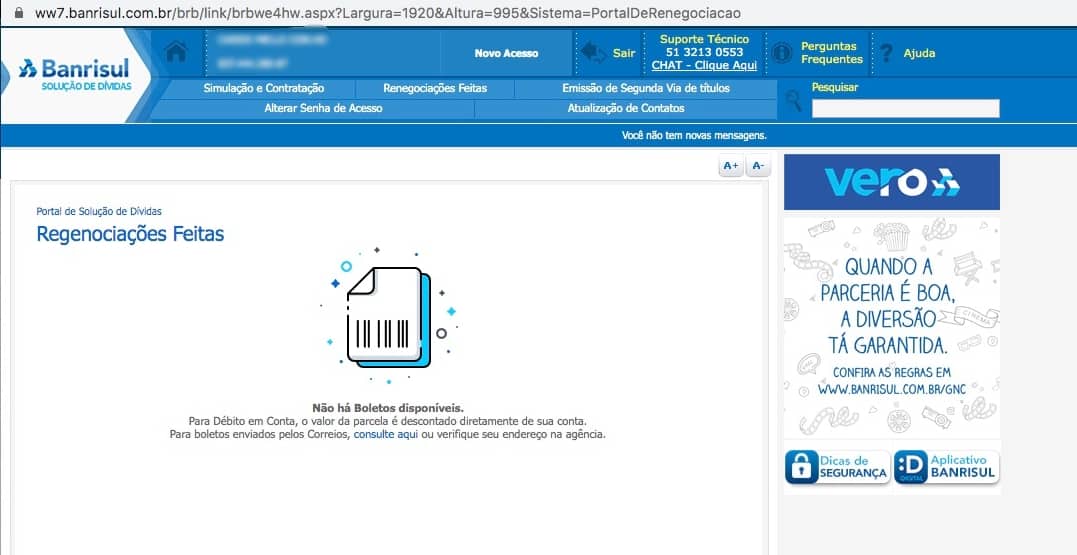Open Simulação e Contratação menu
The image size is (1077, 555).
point(264,89)
